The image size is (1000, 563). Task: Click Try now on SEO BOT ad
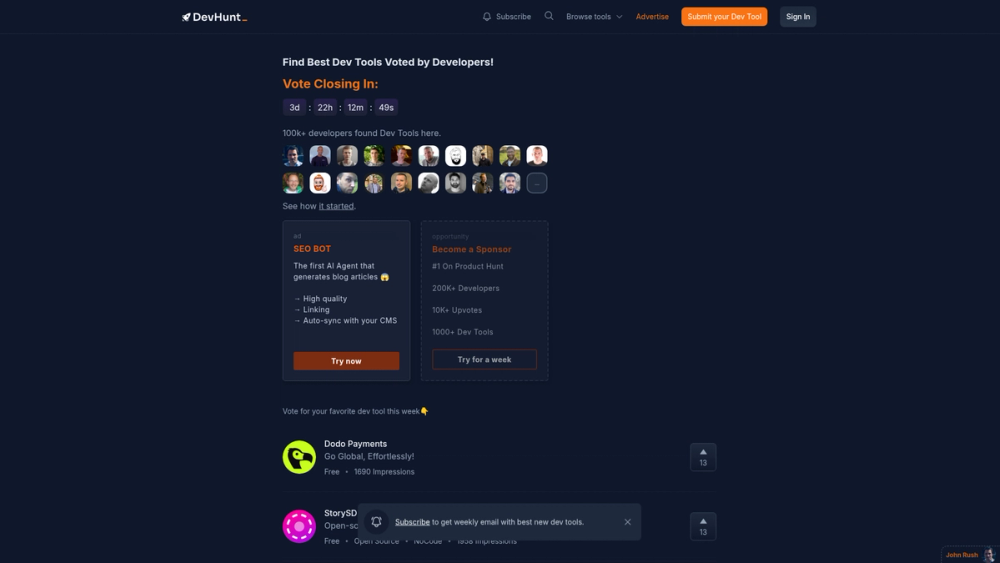point(346,361)
